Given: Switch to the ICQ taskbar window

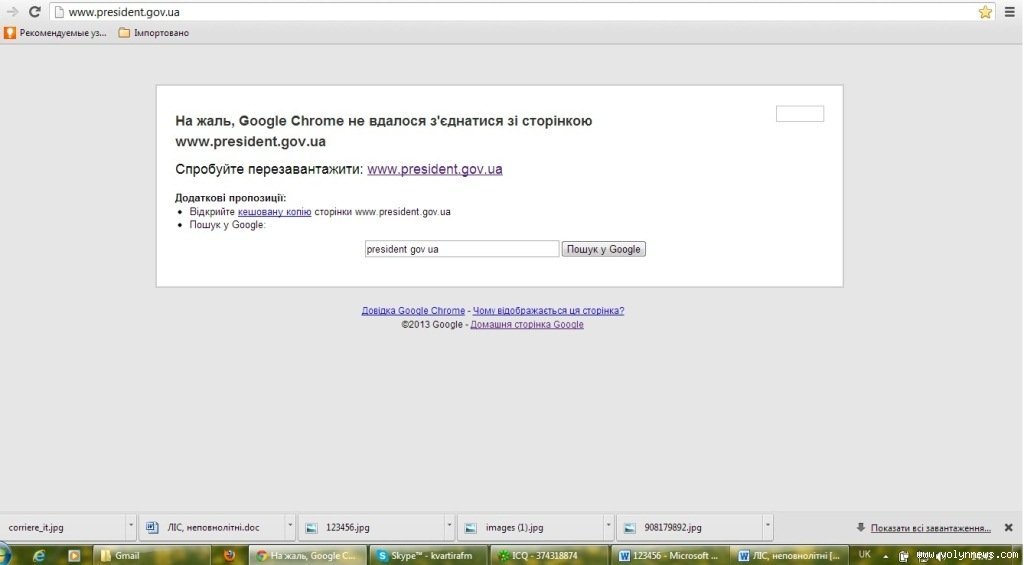Looking at the screenshot, I should pos(551,555).
